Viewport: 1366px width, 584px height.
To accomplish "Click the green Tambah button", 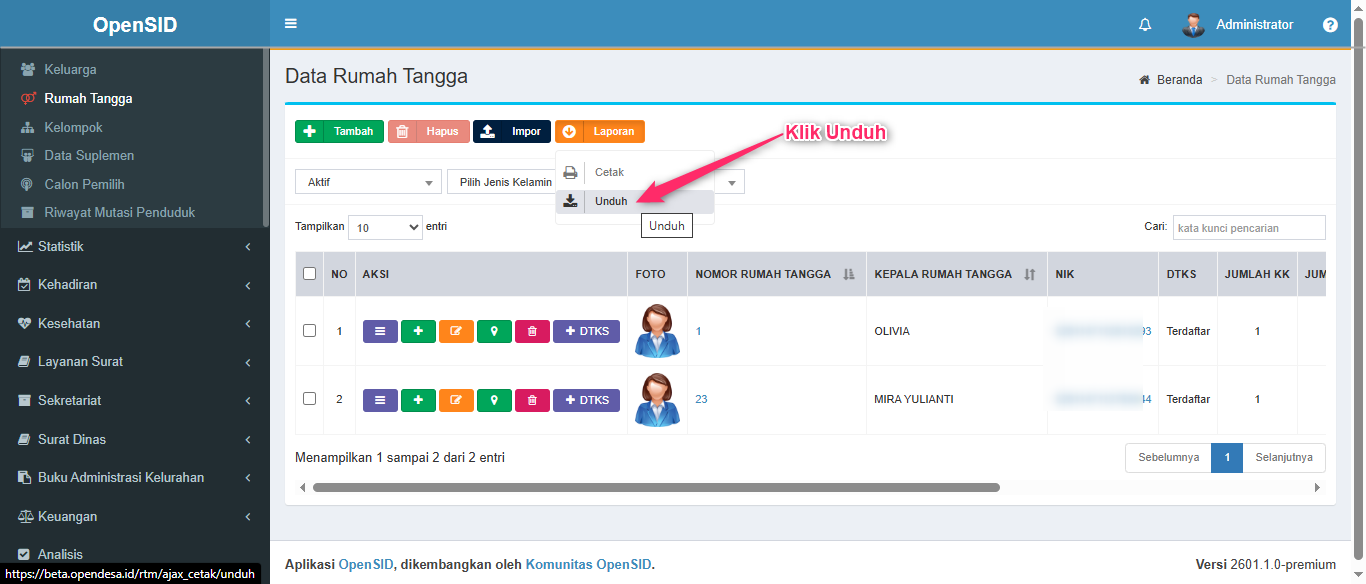I will (339, 131).
